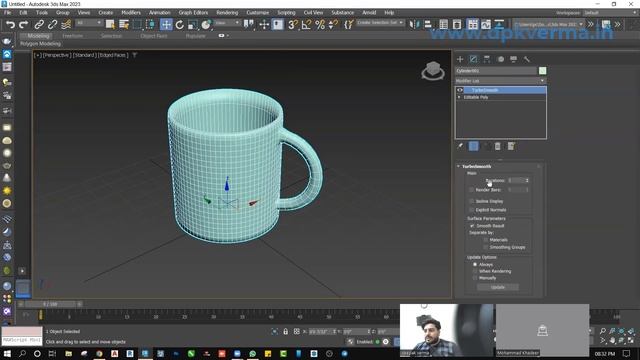Switch to the Freeform ribbon tab
Viewport: 640px width, 360px height.
[73, 36]
